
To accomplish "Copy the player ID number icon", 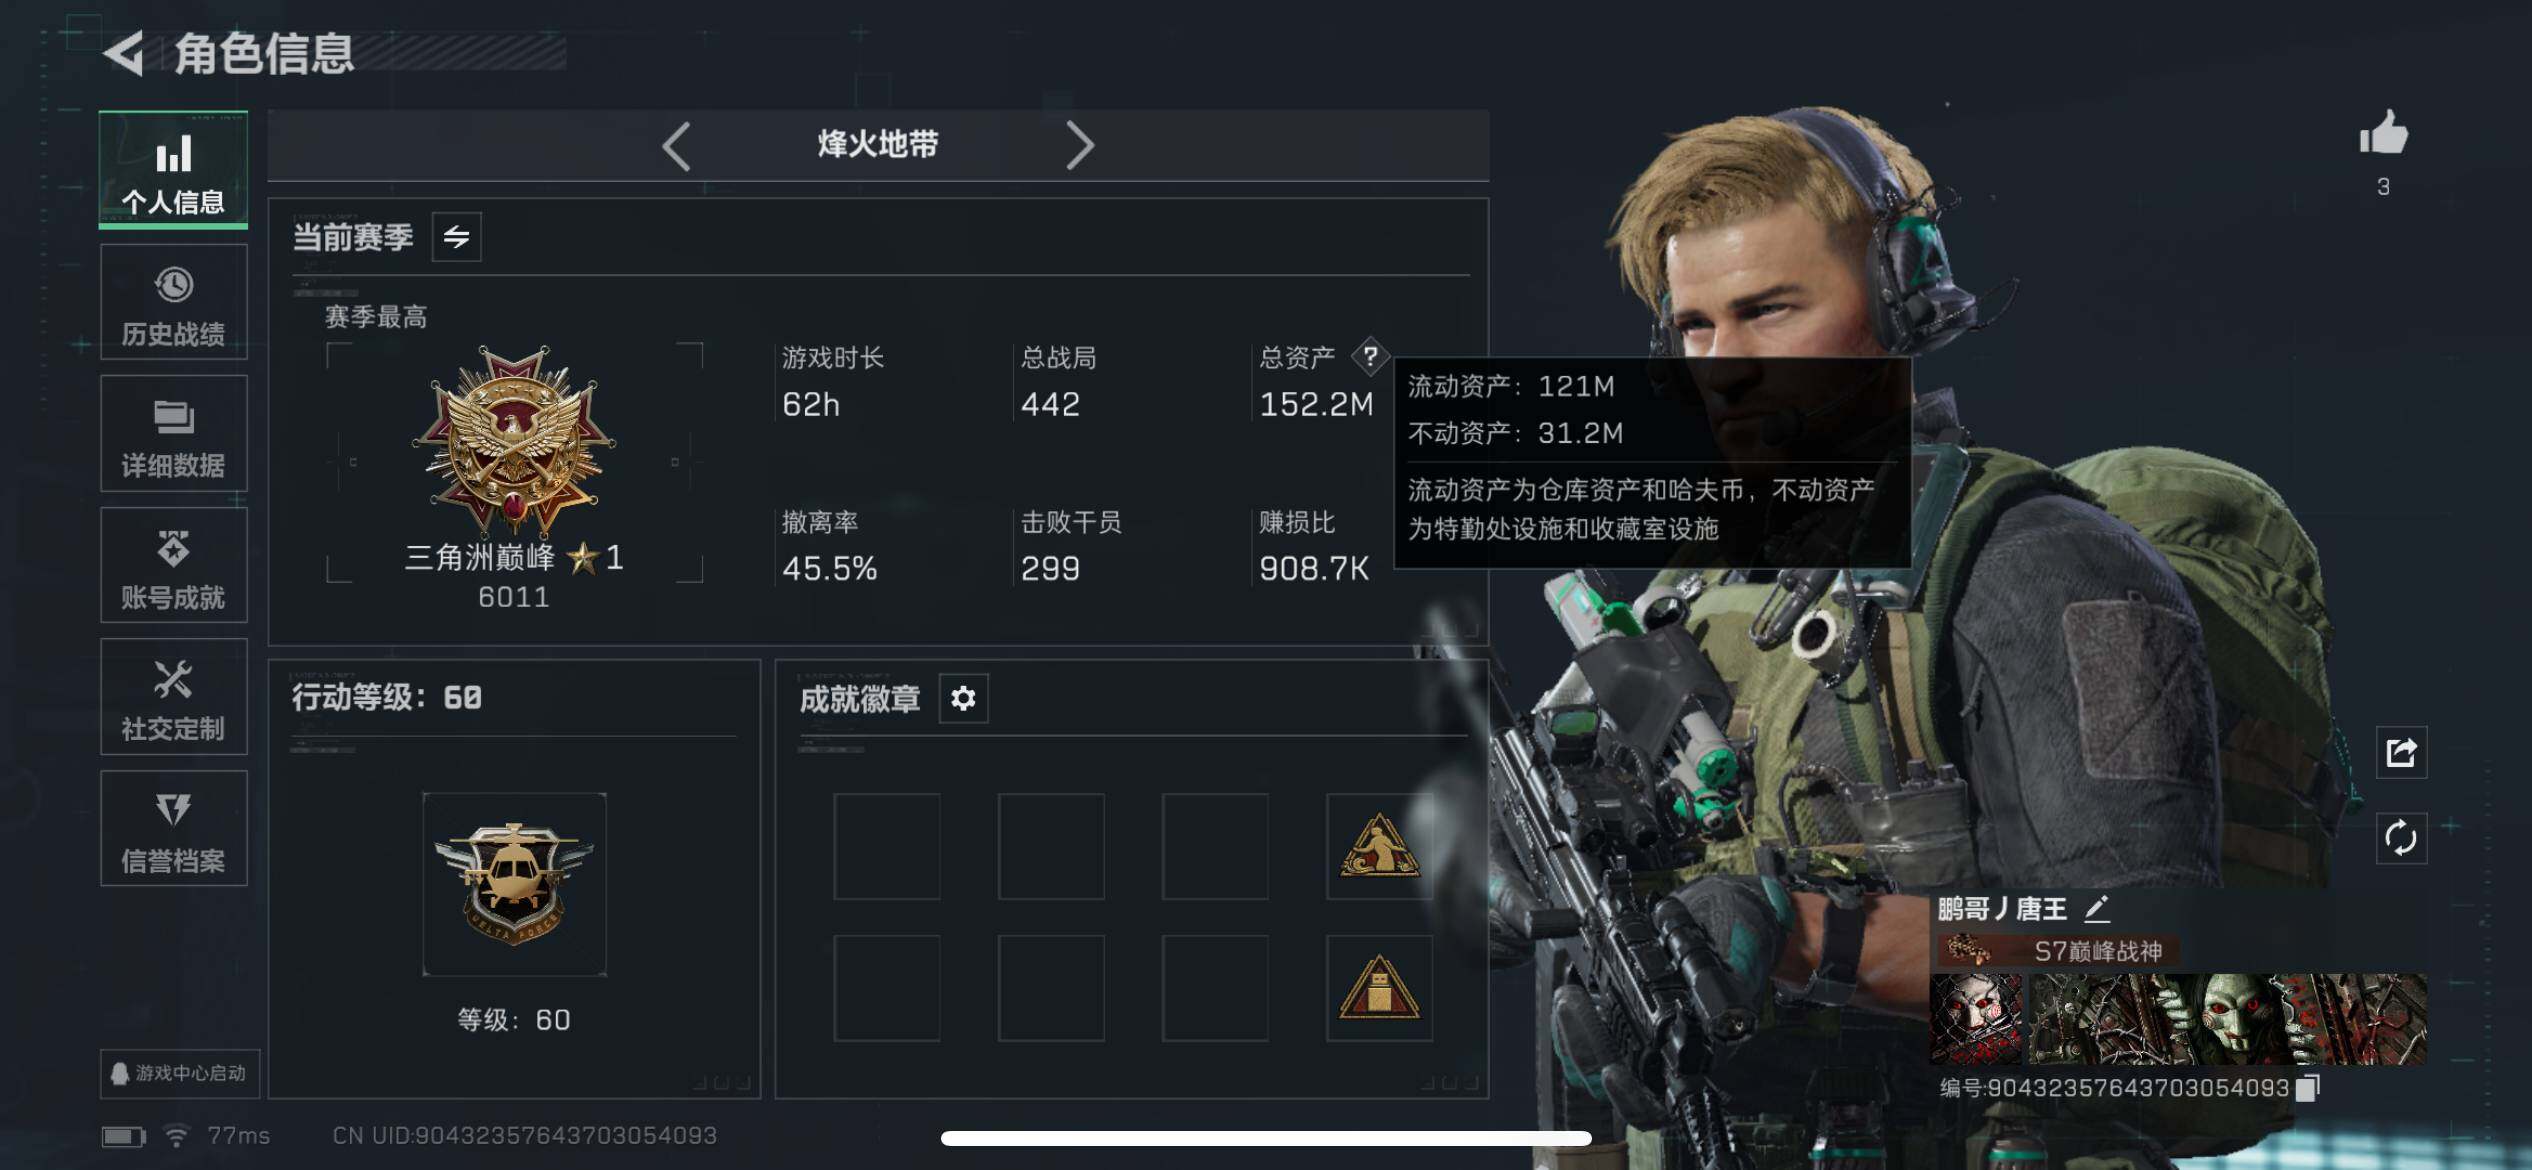I will (x=2308, y=1087).
